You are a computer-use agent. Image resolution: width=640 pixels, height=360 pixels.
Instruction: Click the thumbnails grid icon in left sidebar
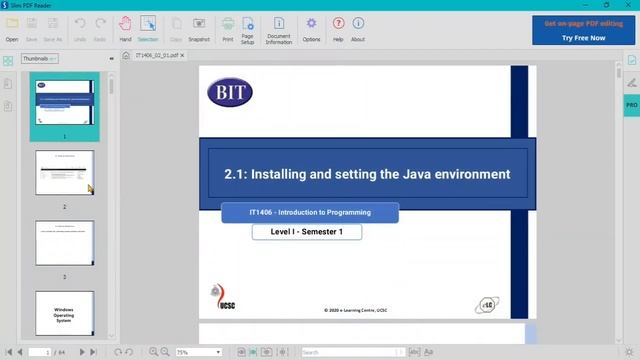(8, 61)
